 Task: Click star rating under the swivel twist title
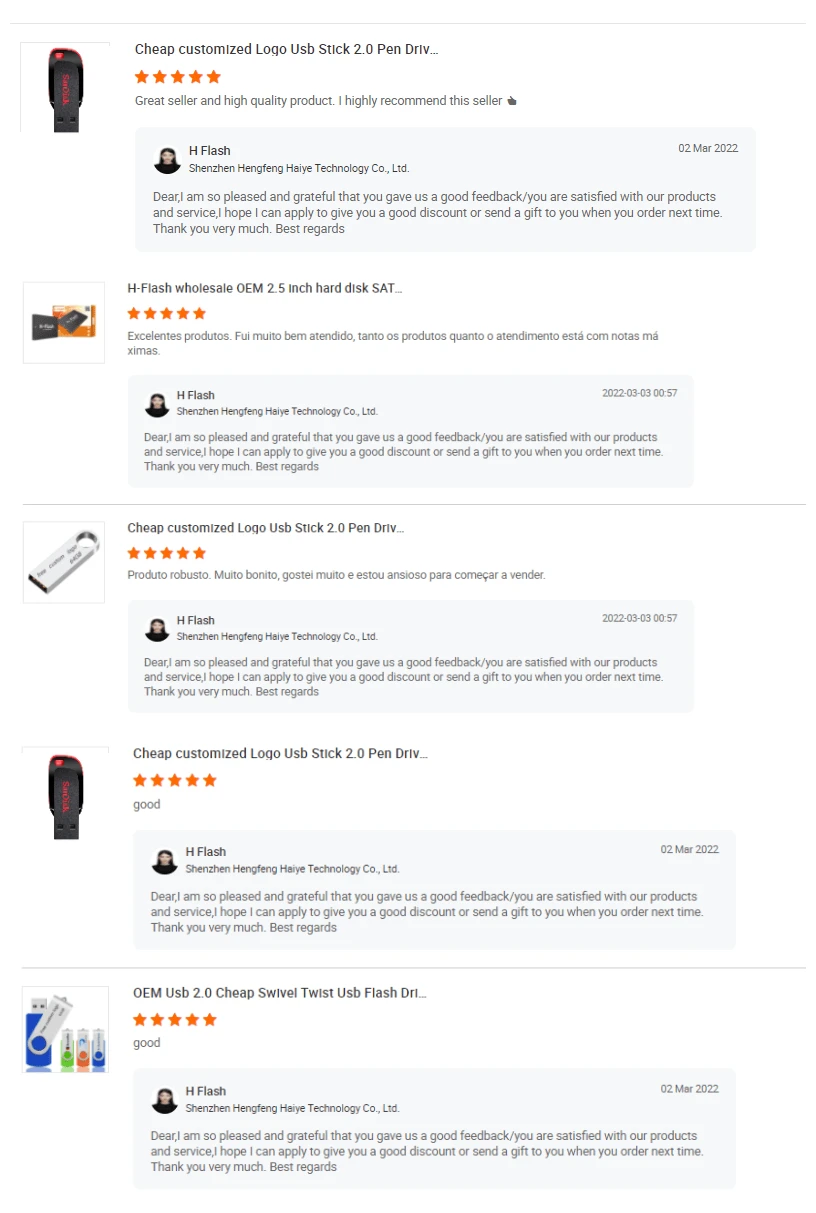click(x=174, y=1020)
